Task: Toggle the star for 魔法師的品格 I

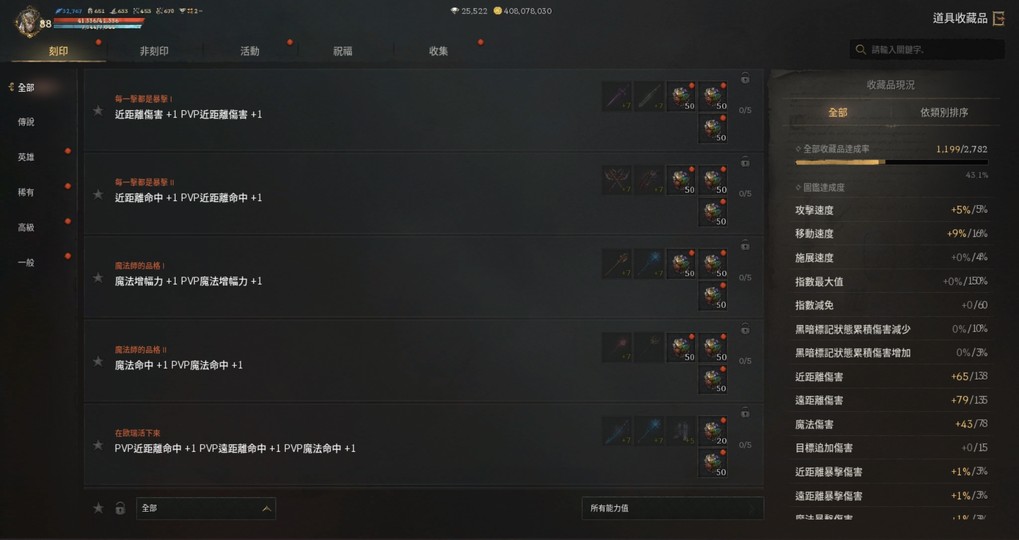Action: pyautogui.click(x=98, y=277)
